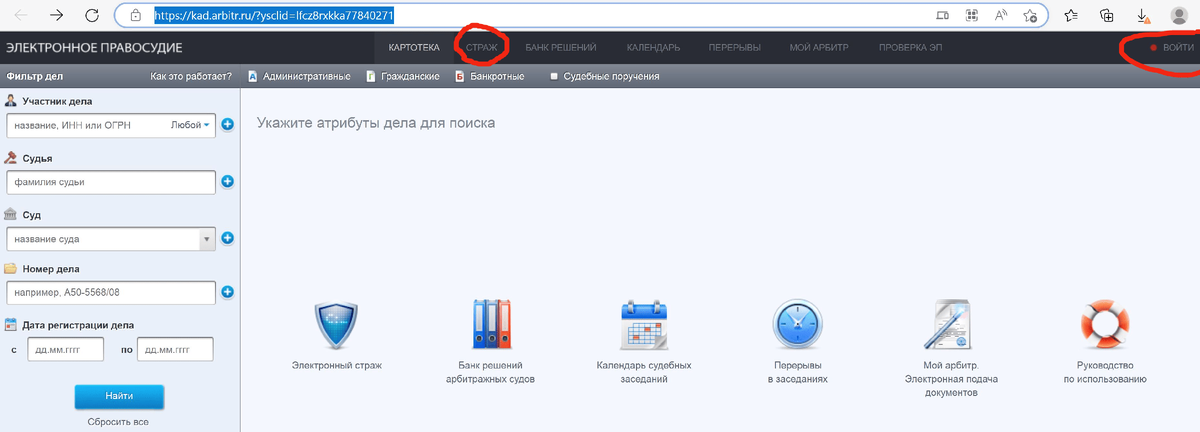The image size is (1200, 432).
Task: Open Руководство lifebuoy icon
Action: click(1104, 326)
